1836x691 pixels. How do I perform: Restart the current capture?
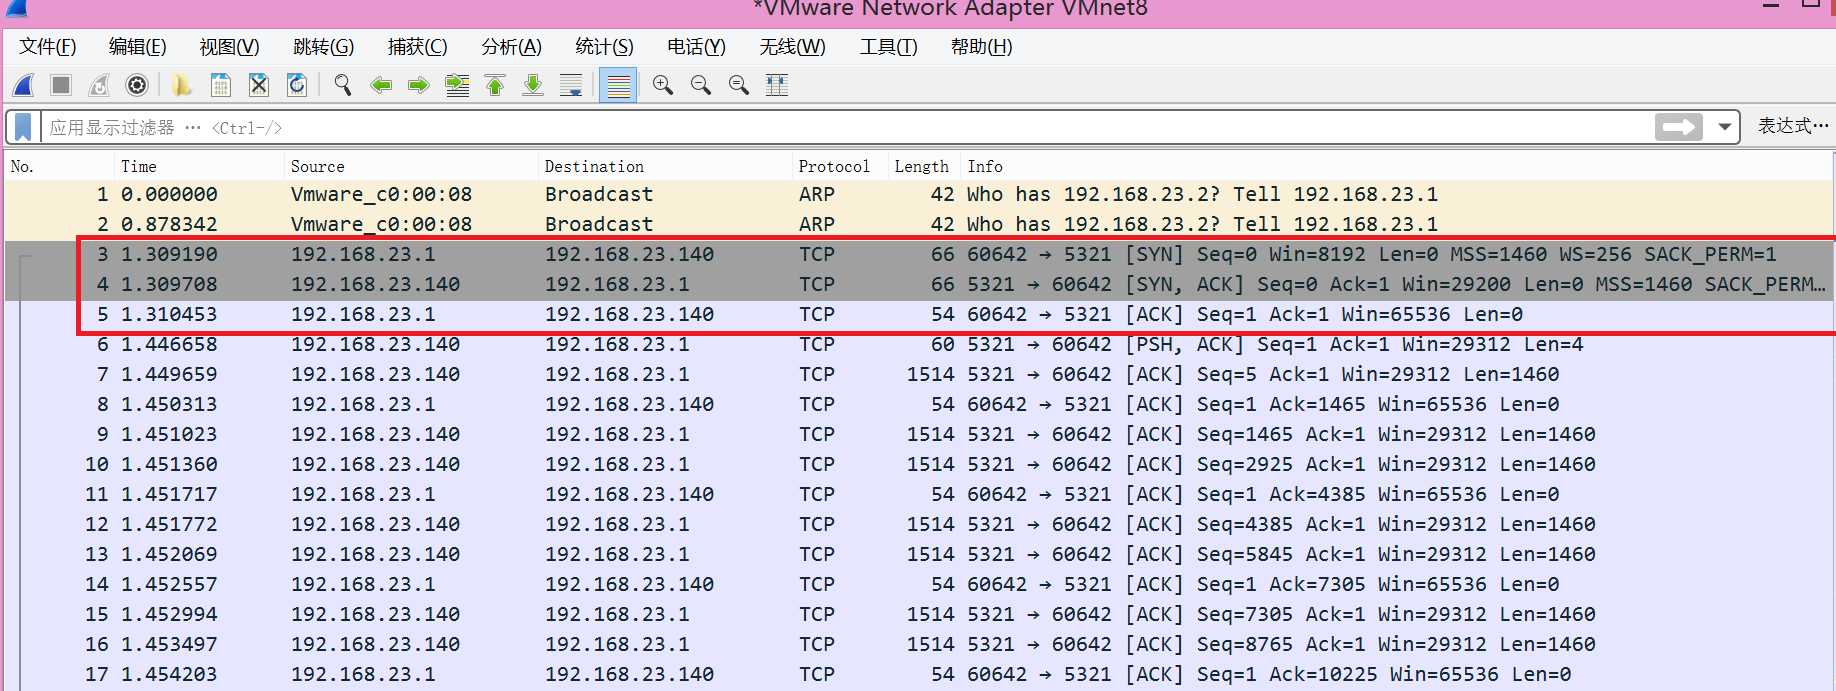point(99,85)
